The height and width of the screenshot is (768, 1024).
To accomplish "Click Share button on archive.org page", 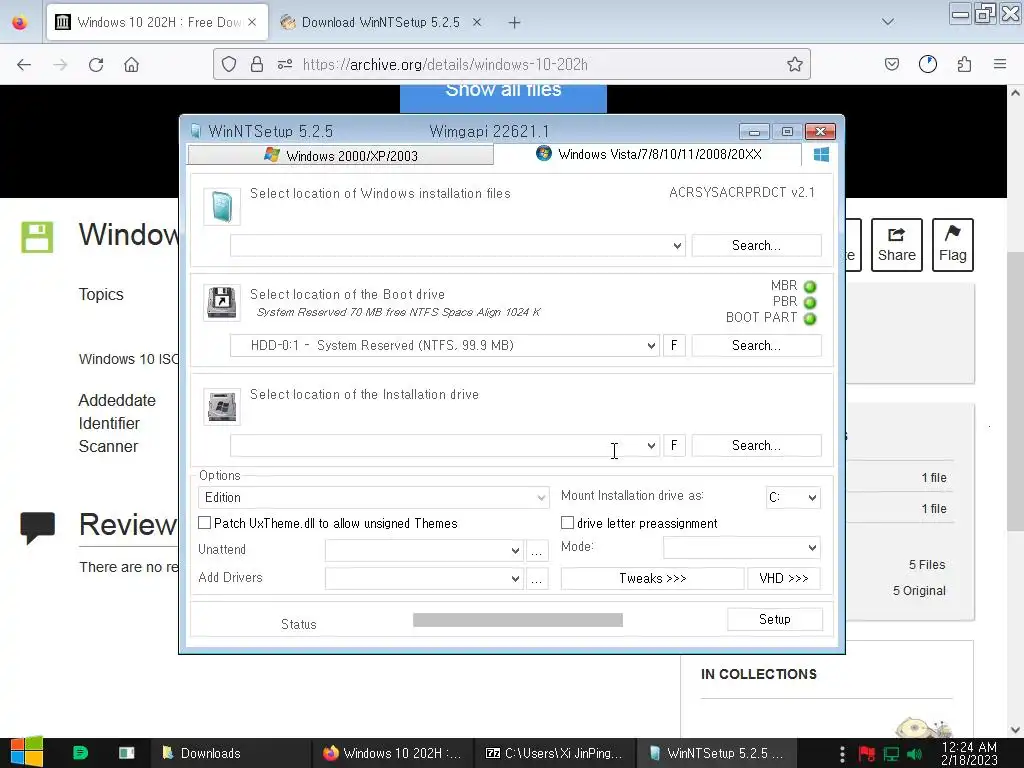I will coord(897,245).
